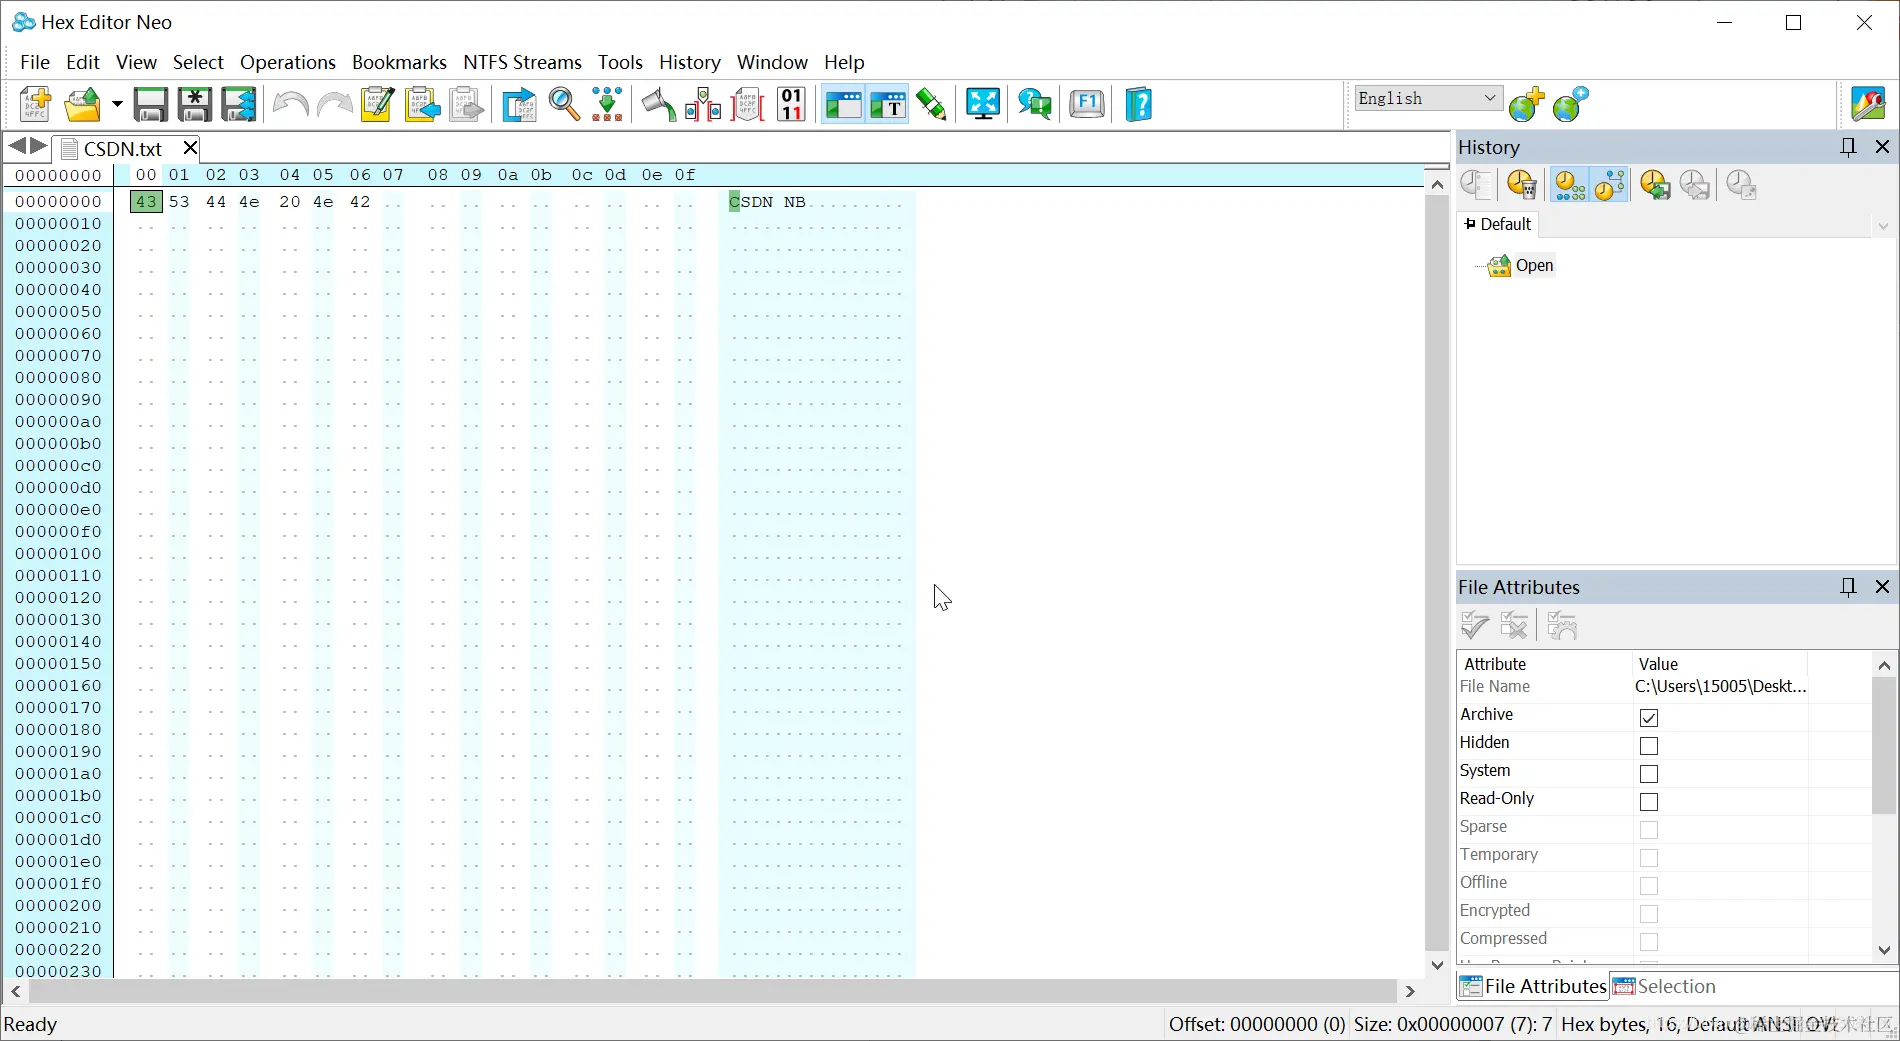Pin the File Attributes panel
This screenshot has width=1900, height=1041.
coord(1848,587)
